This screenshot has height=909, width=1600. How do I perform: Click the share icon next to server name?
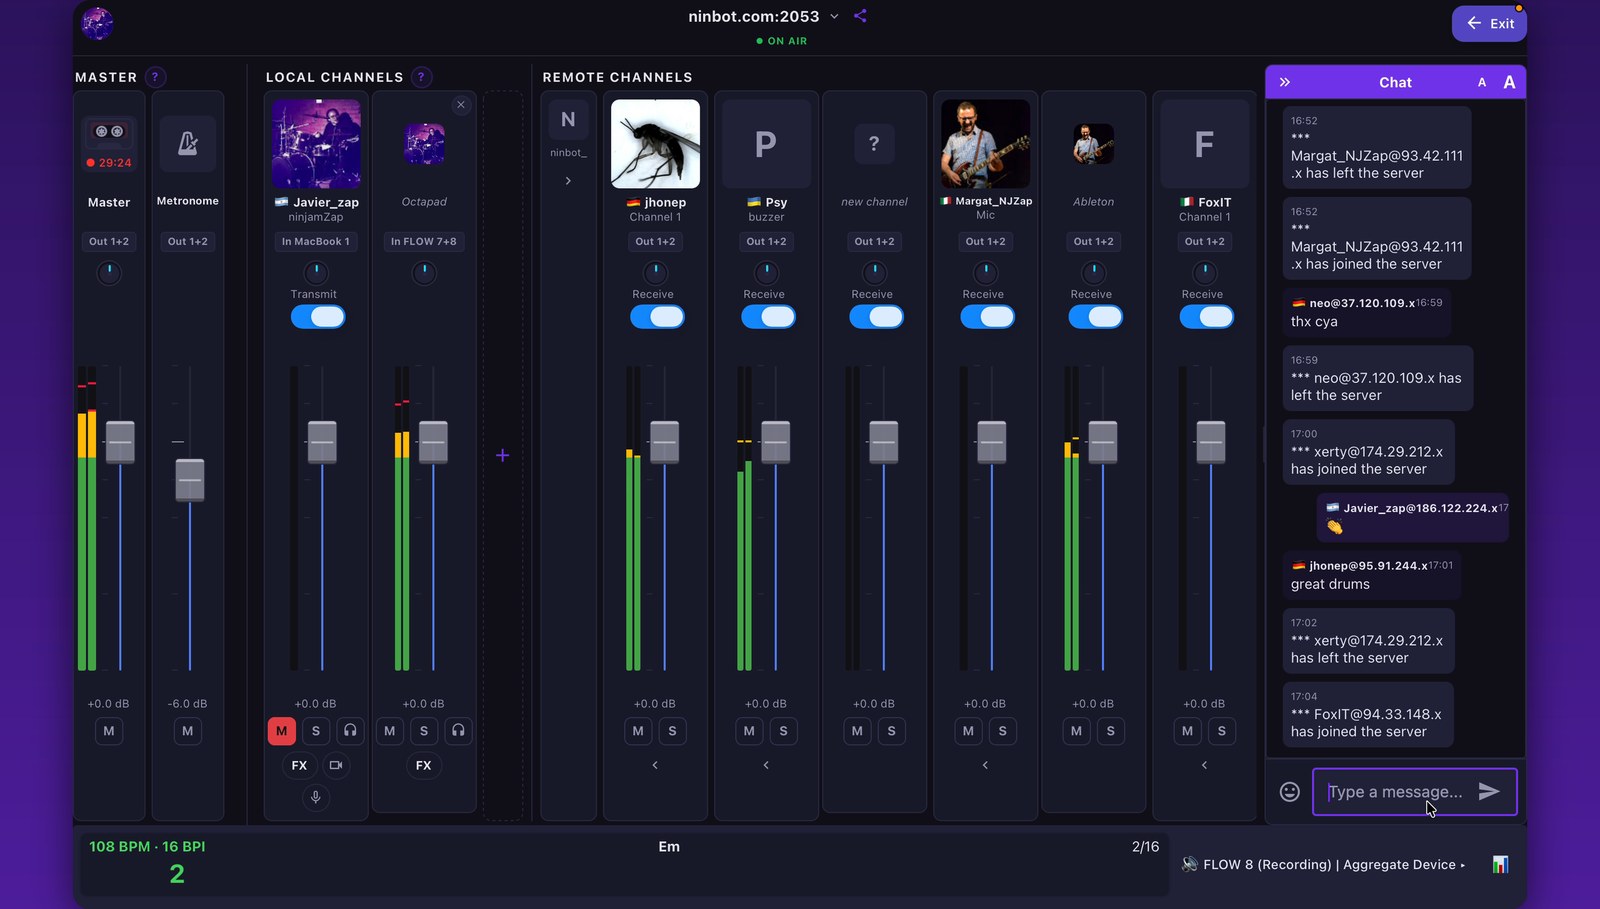pyautogui.click(x=860, y=16)
